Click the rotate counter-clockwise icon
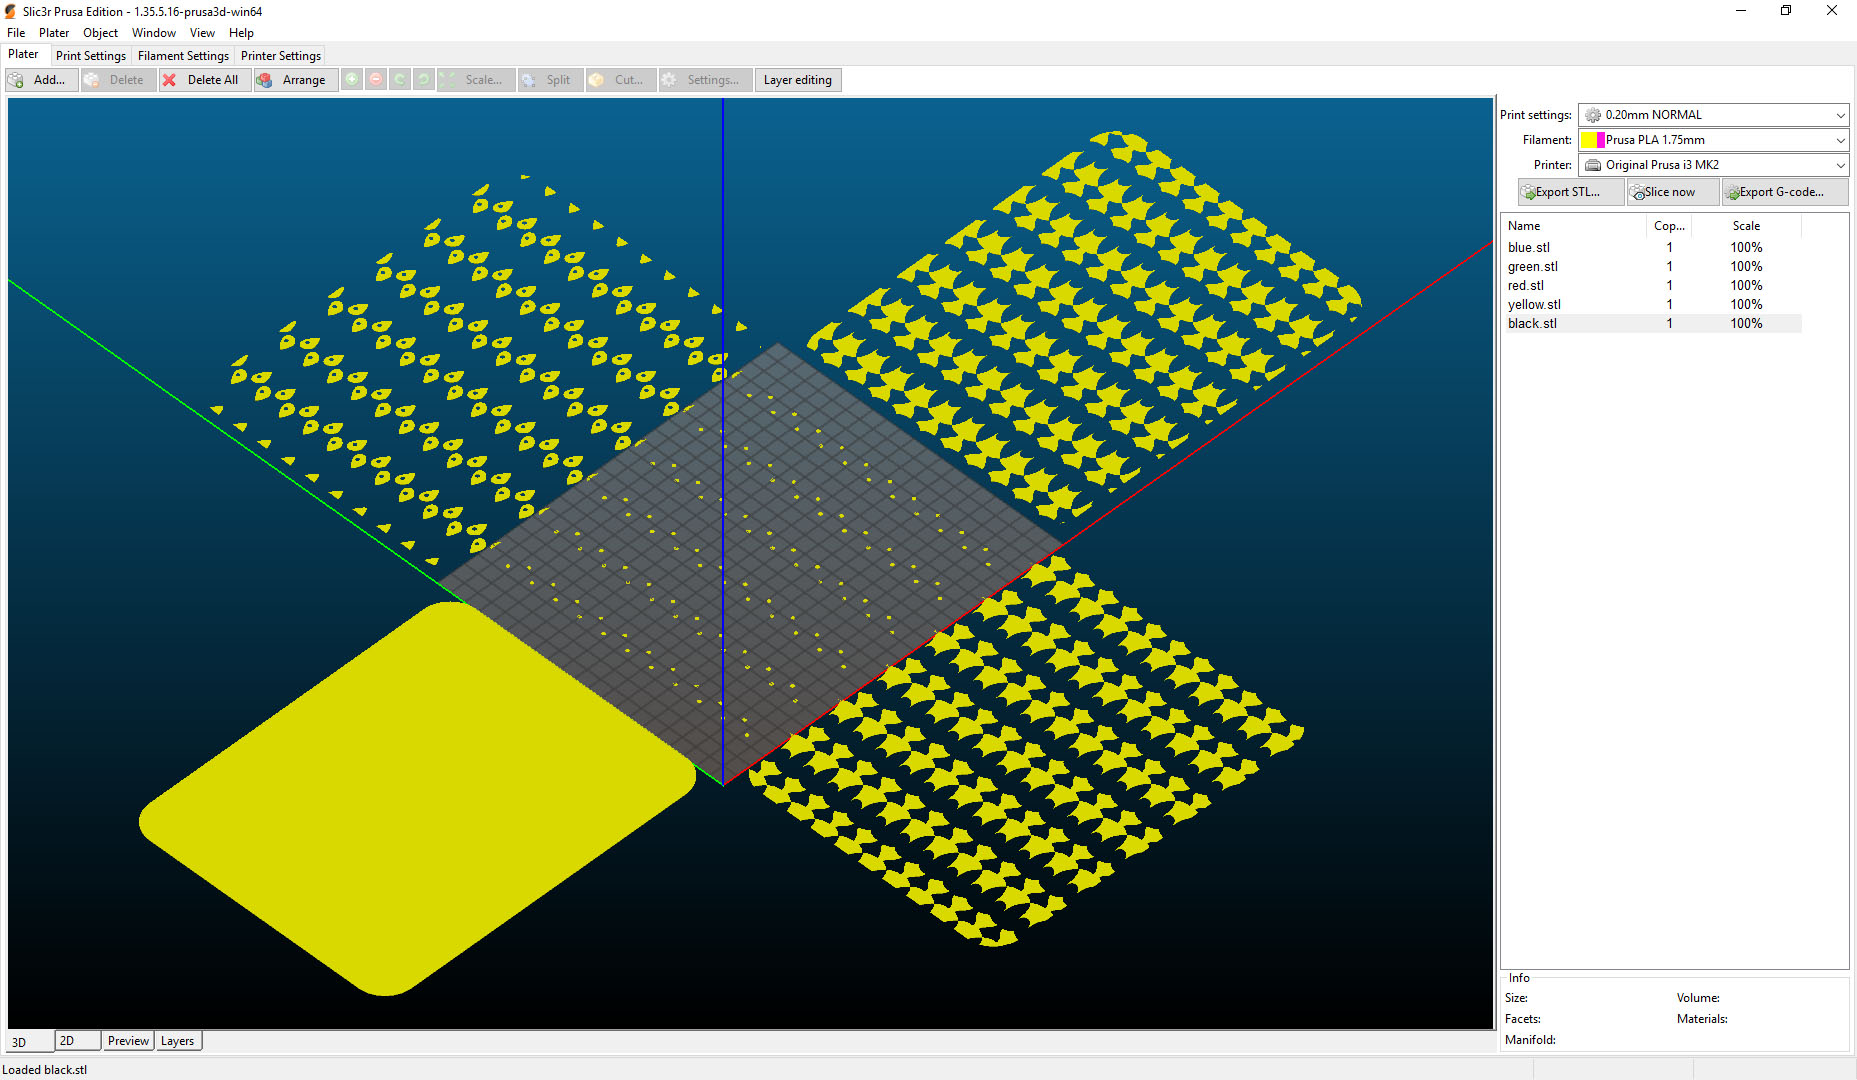 (399, 79)
